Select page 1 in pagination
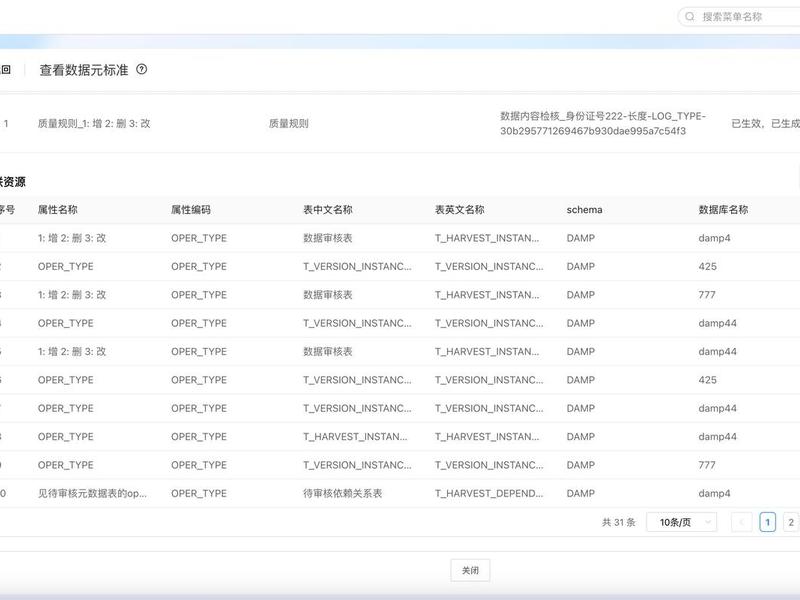The height and width of the screenshot is (600, 800). coord(767,522)
